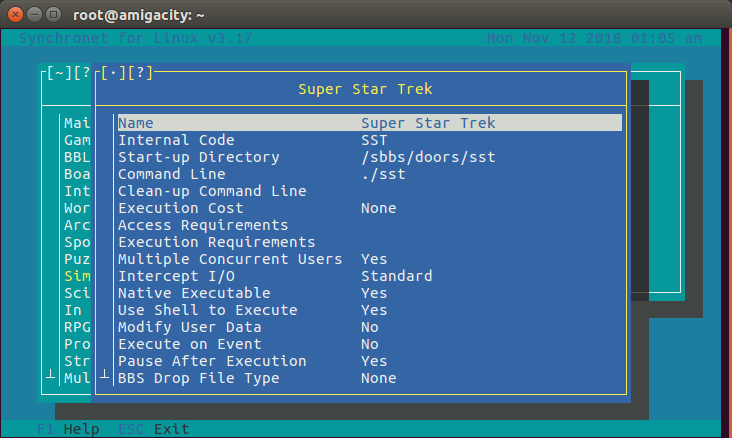
Task: Open Start-up Directory setting
Action: click(369, 157)
